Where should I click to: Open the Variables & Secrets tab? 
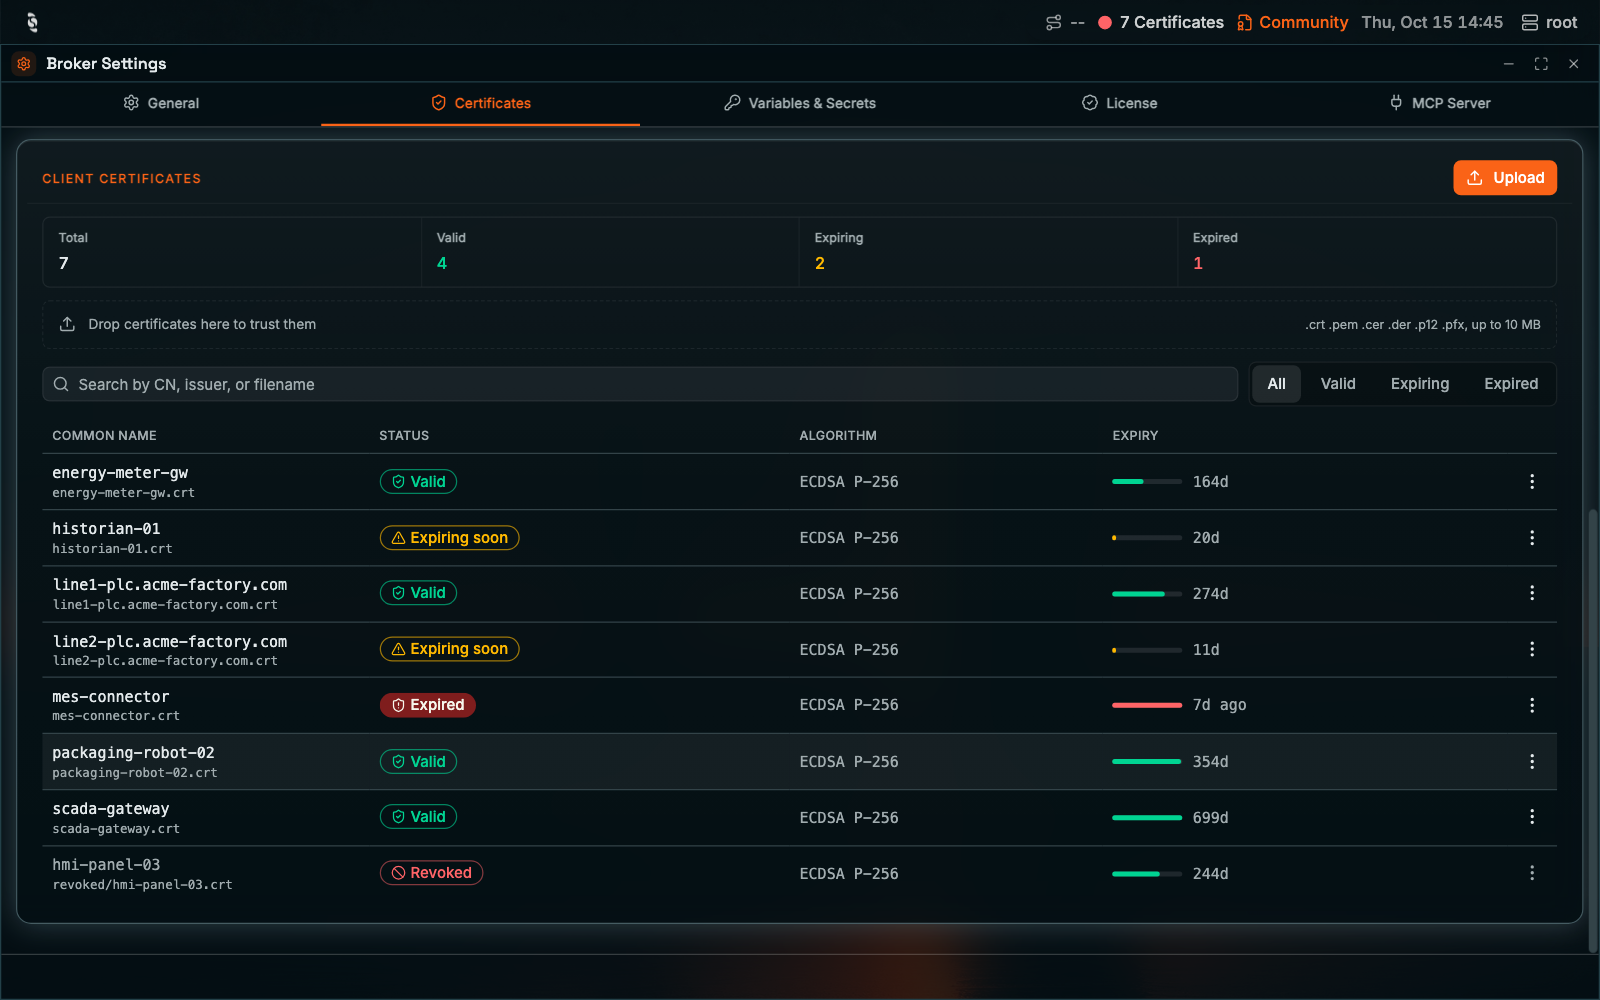pos(800,103)
